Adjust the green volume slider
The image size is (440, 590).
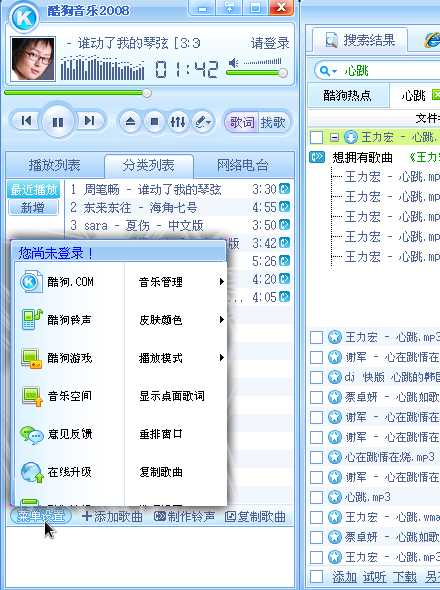[x=257, y=73]
